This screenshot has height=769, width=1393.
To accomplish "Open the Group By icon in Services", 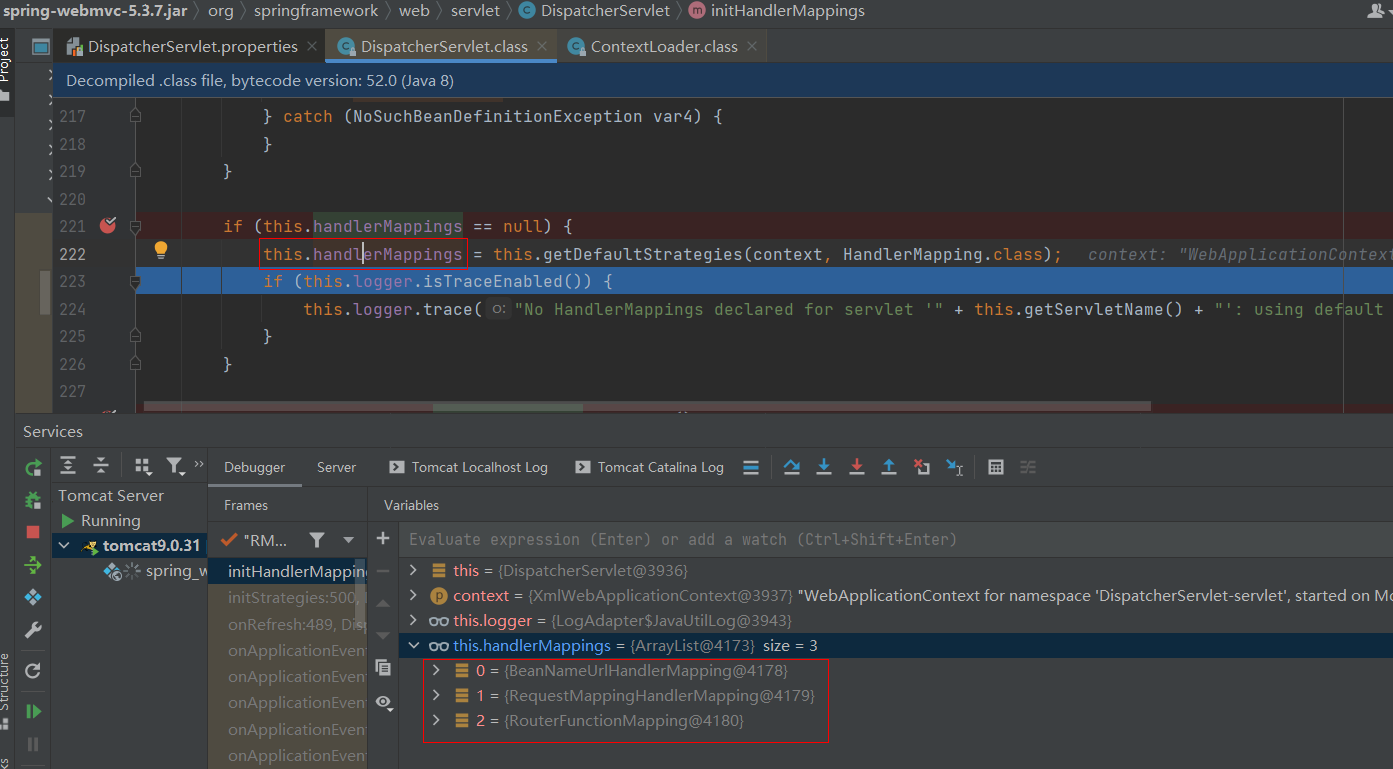I will [143, 466].
